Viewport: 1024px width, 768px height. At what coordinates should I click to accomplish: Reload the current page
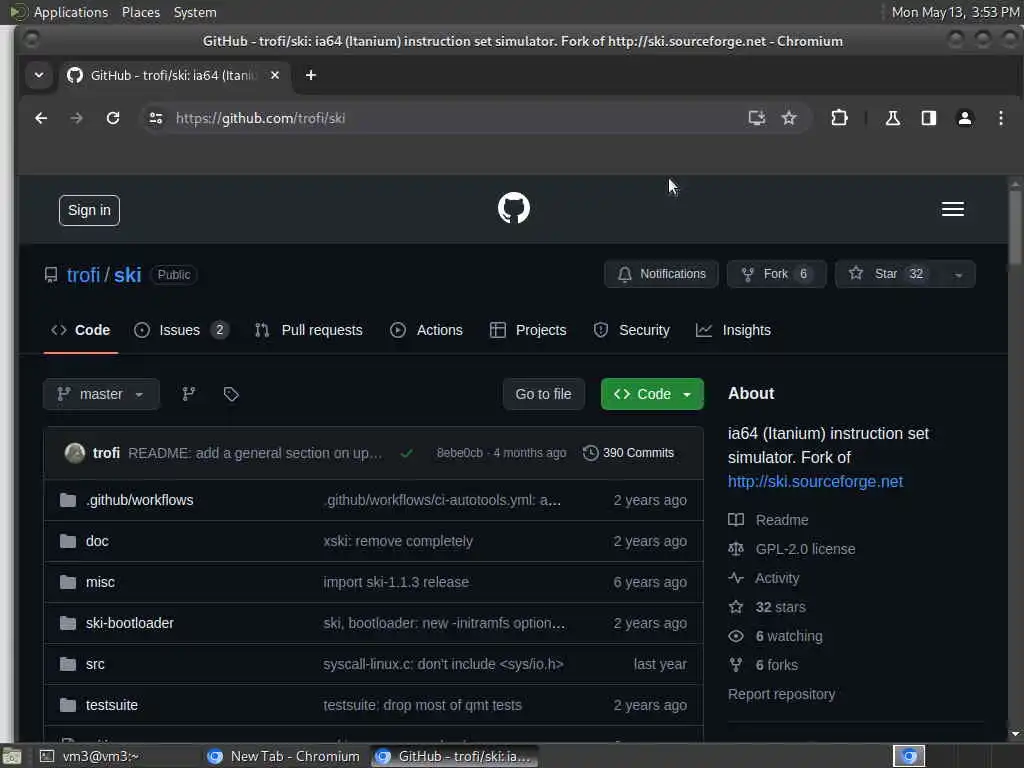[x=113, y=118]
